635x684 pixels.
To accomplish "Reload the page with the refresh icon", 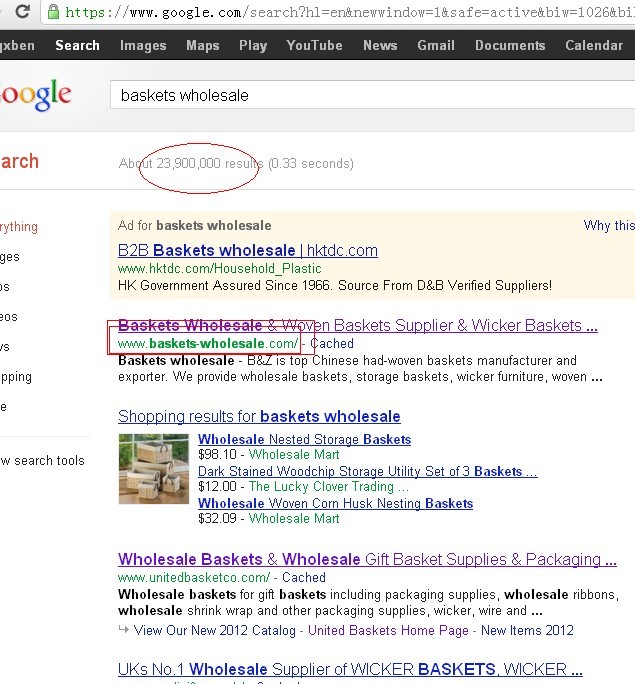I will [x=22, y=10].
